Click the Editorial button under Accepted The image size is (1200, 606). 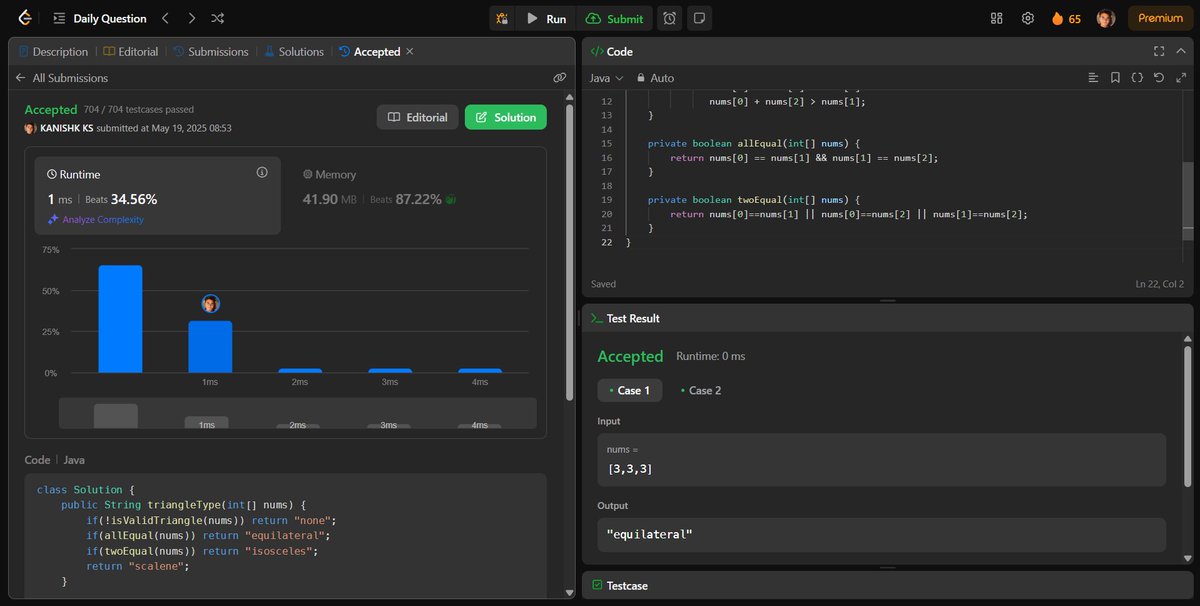point(417,117)
